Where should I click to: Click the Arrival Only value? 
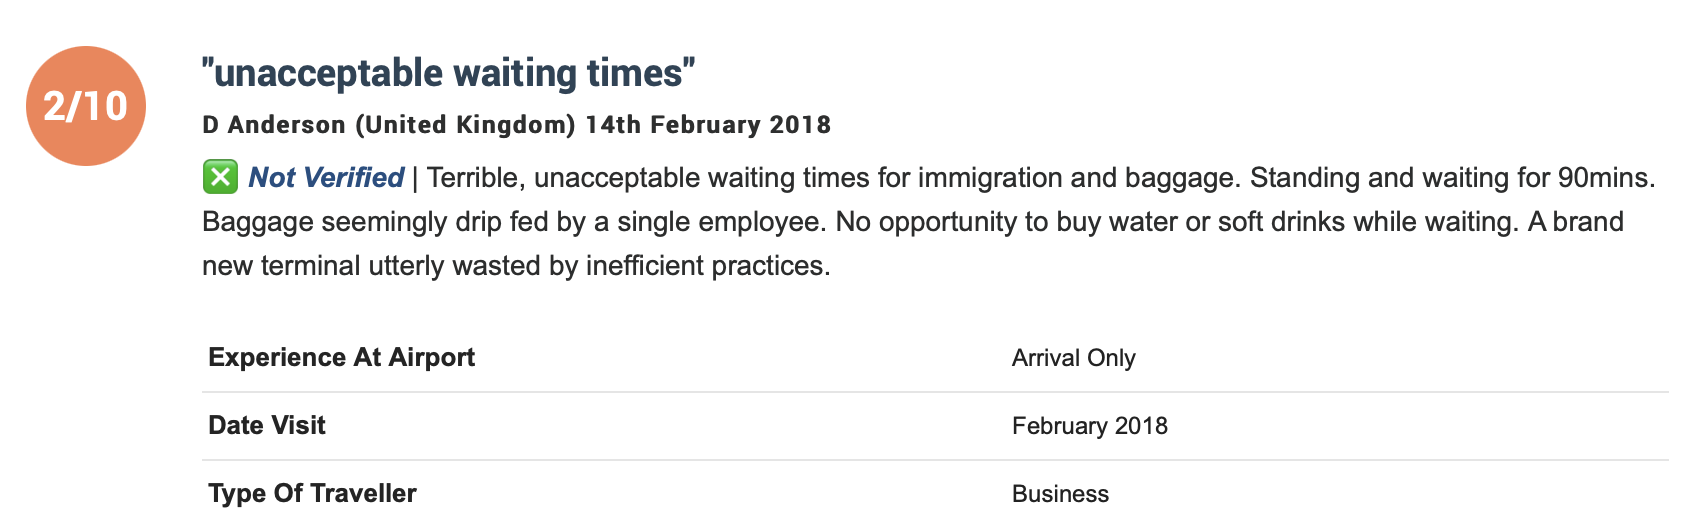click(1073, 358)
